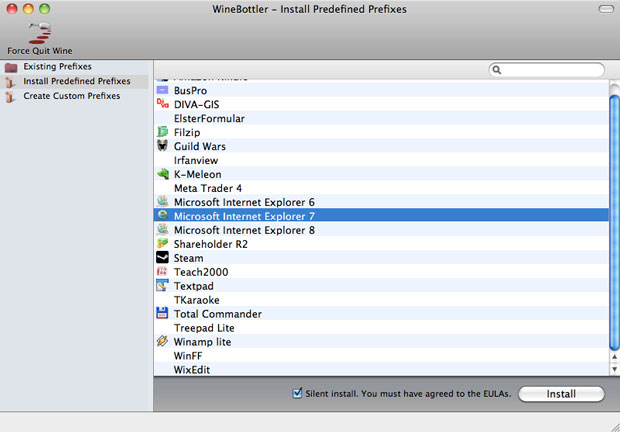Click the Shareholder R2 icon

pos(163,243)
